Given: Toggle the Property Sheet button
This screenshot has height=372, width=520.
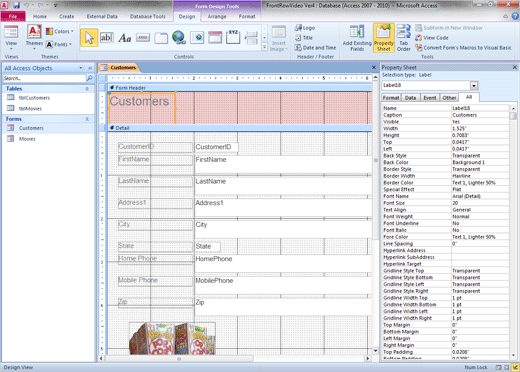Looking at the screenshot, I should tap(384, 38).
